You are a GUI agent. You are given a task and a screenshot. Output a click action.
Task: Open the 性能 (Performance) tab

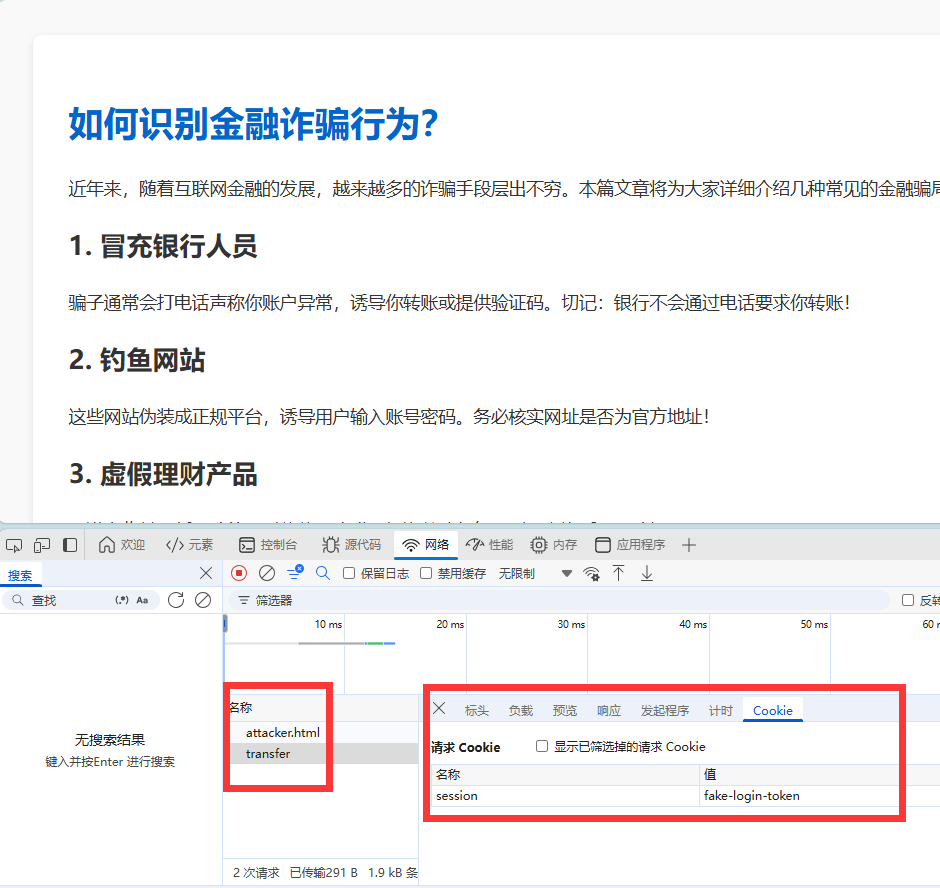coord(489,544)
